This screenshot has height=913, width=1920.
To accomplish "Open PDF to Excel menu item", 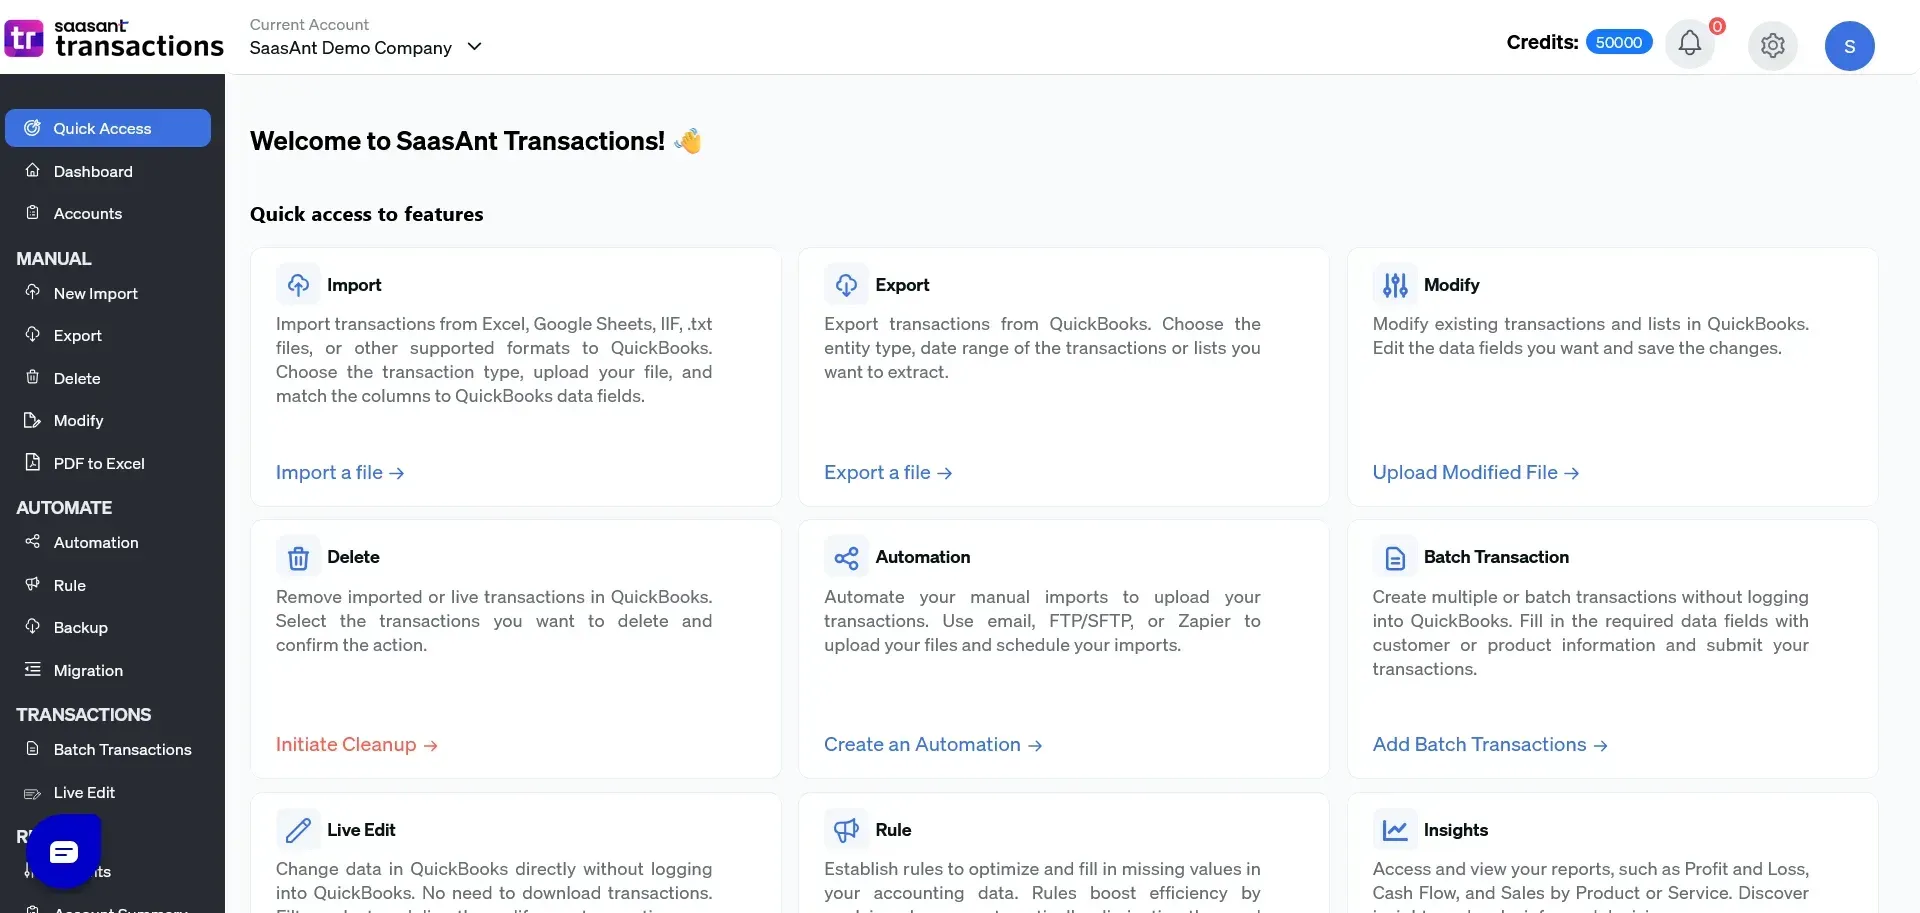I will pos(99,463).
